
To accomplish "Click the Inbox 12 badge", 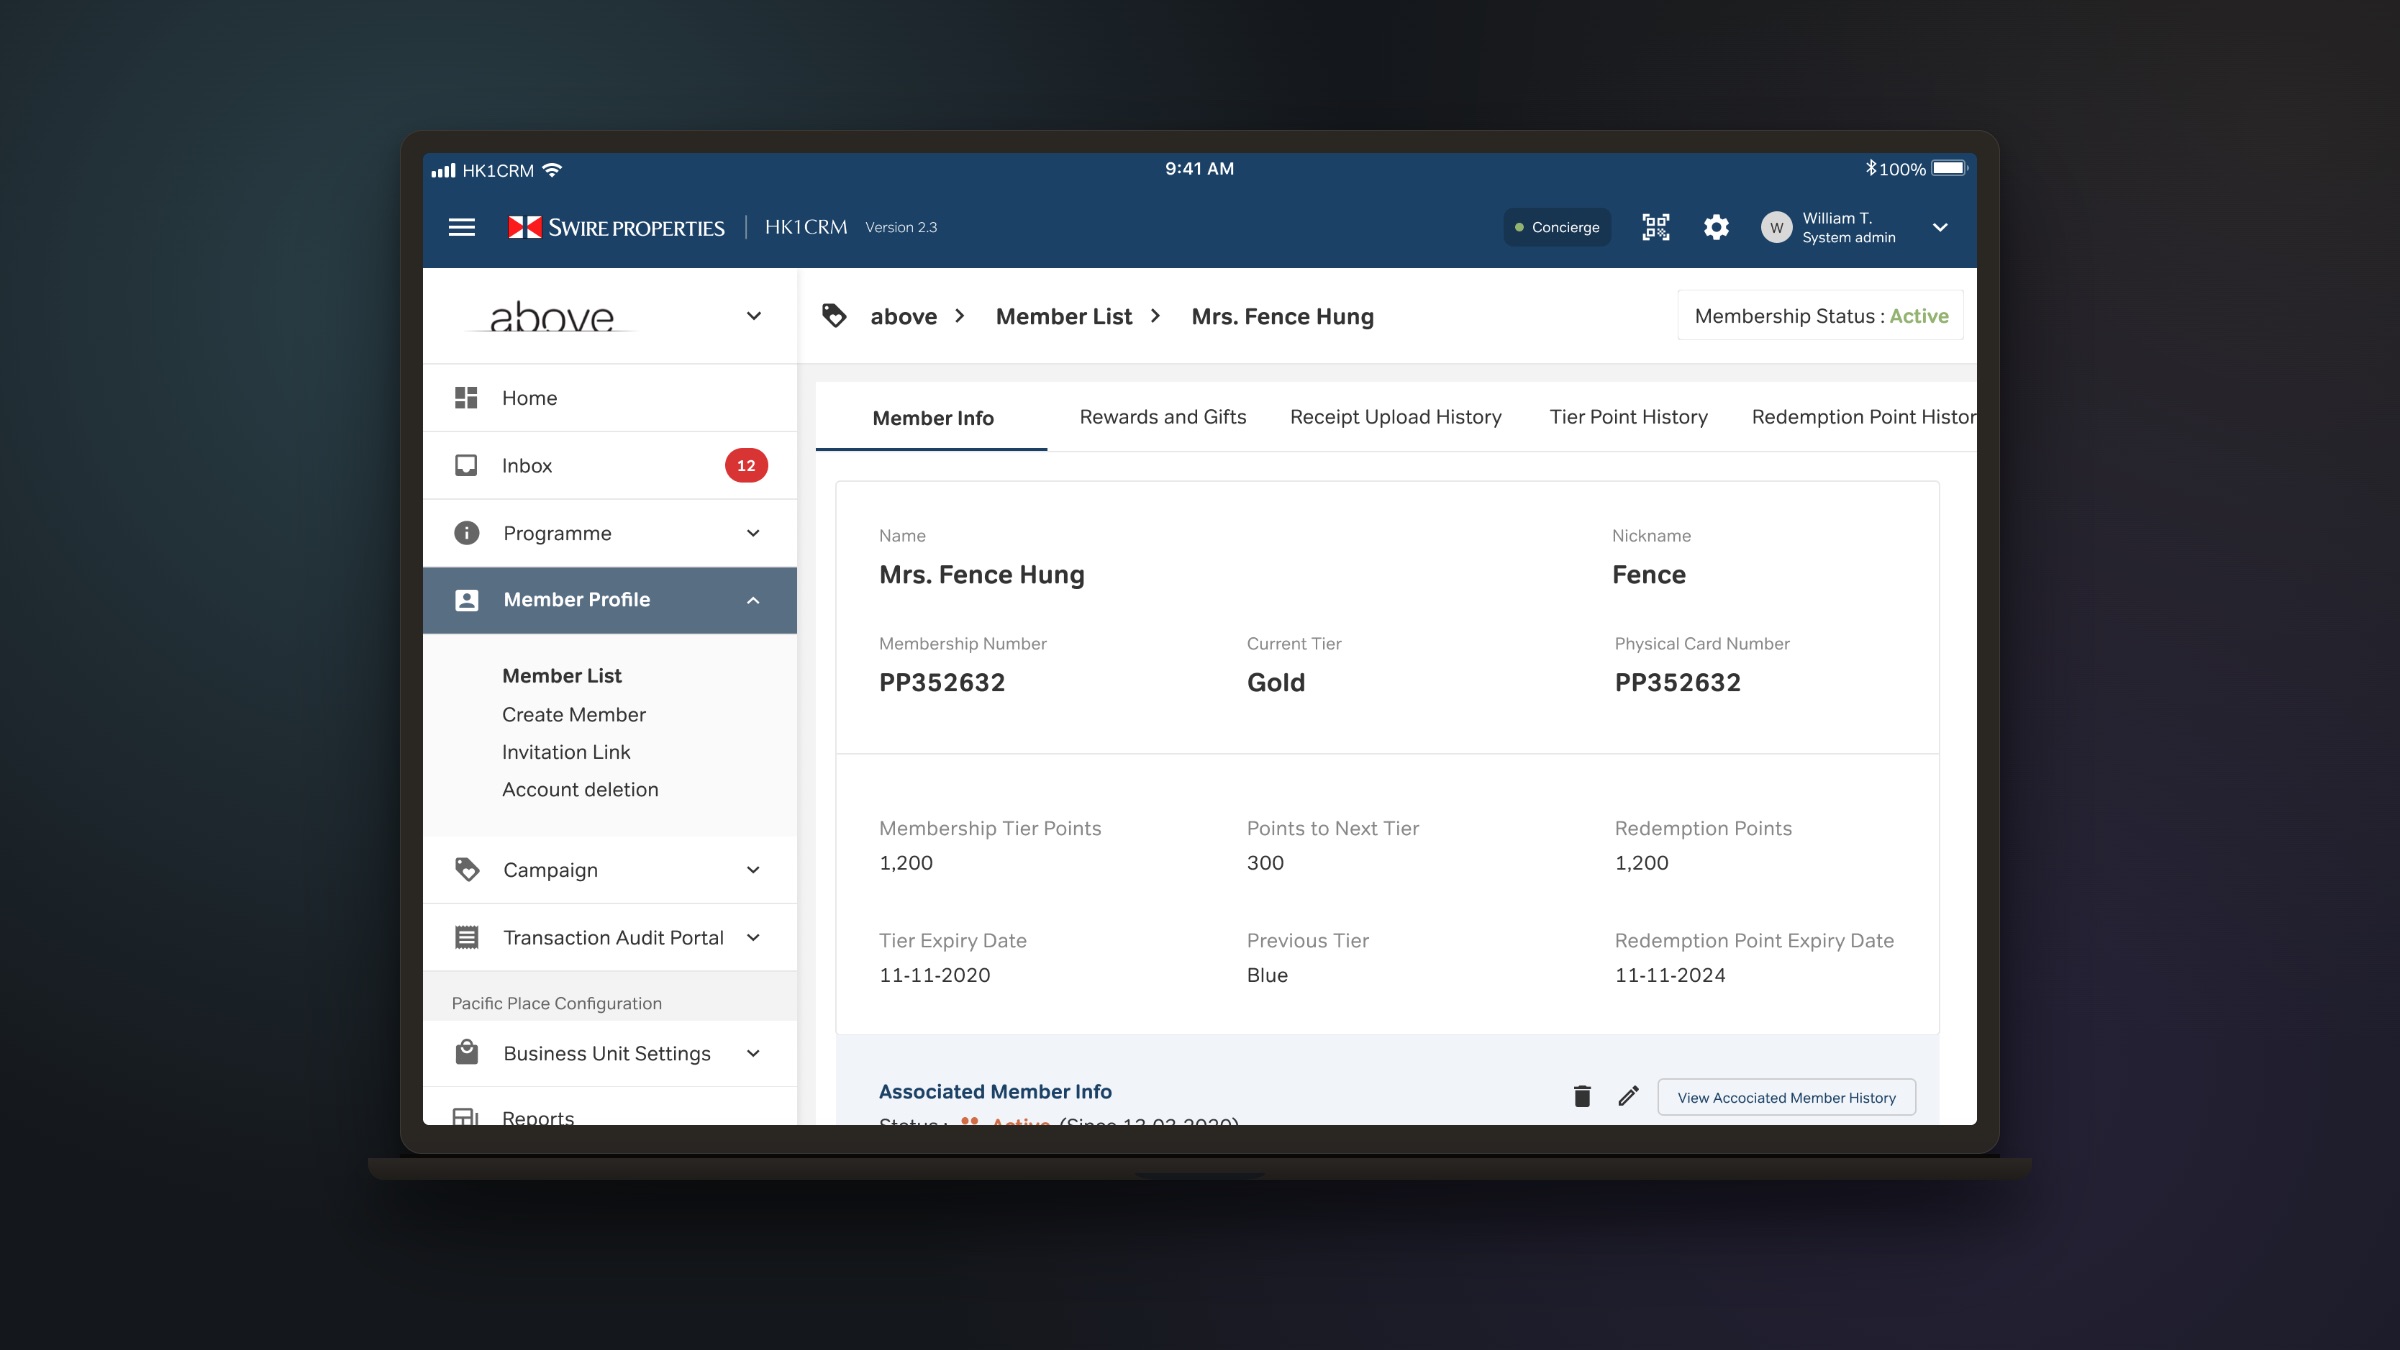I will (746, 465).
